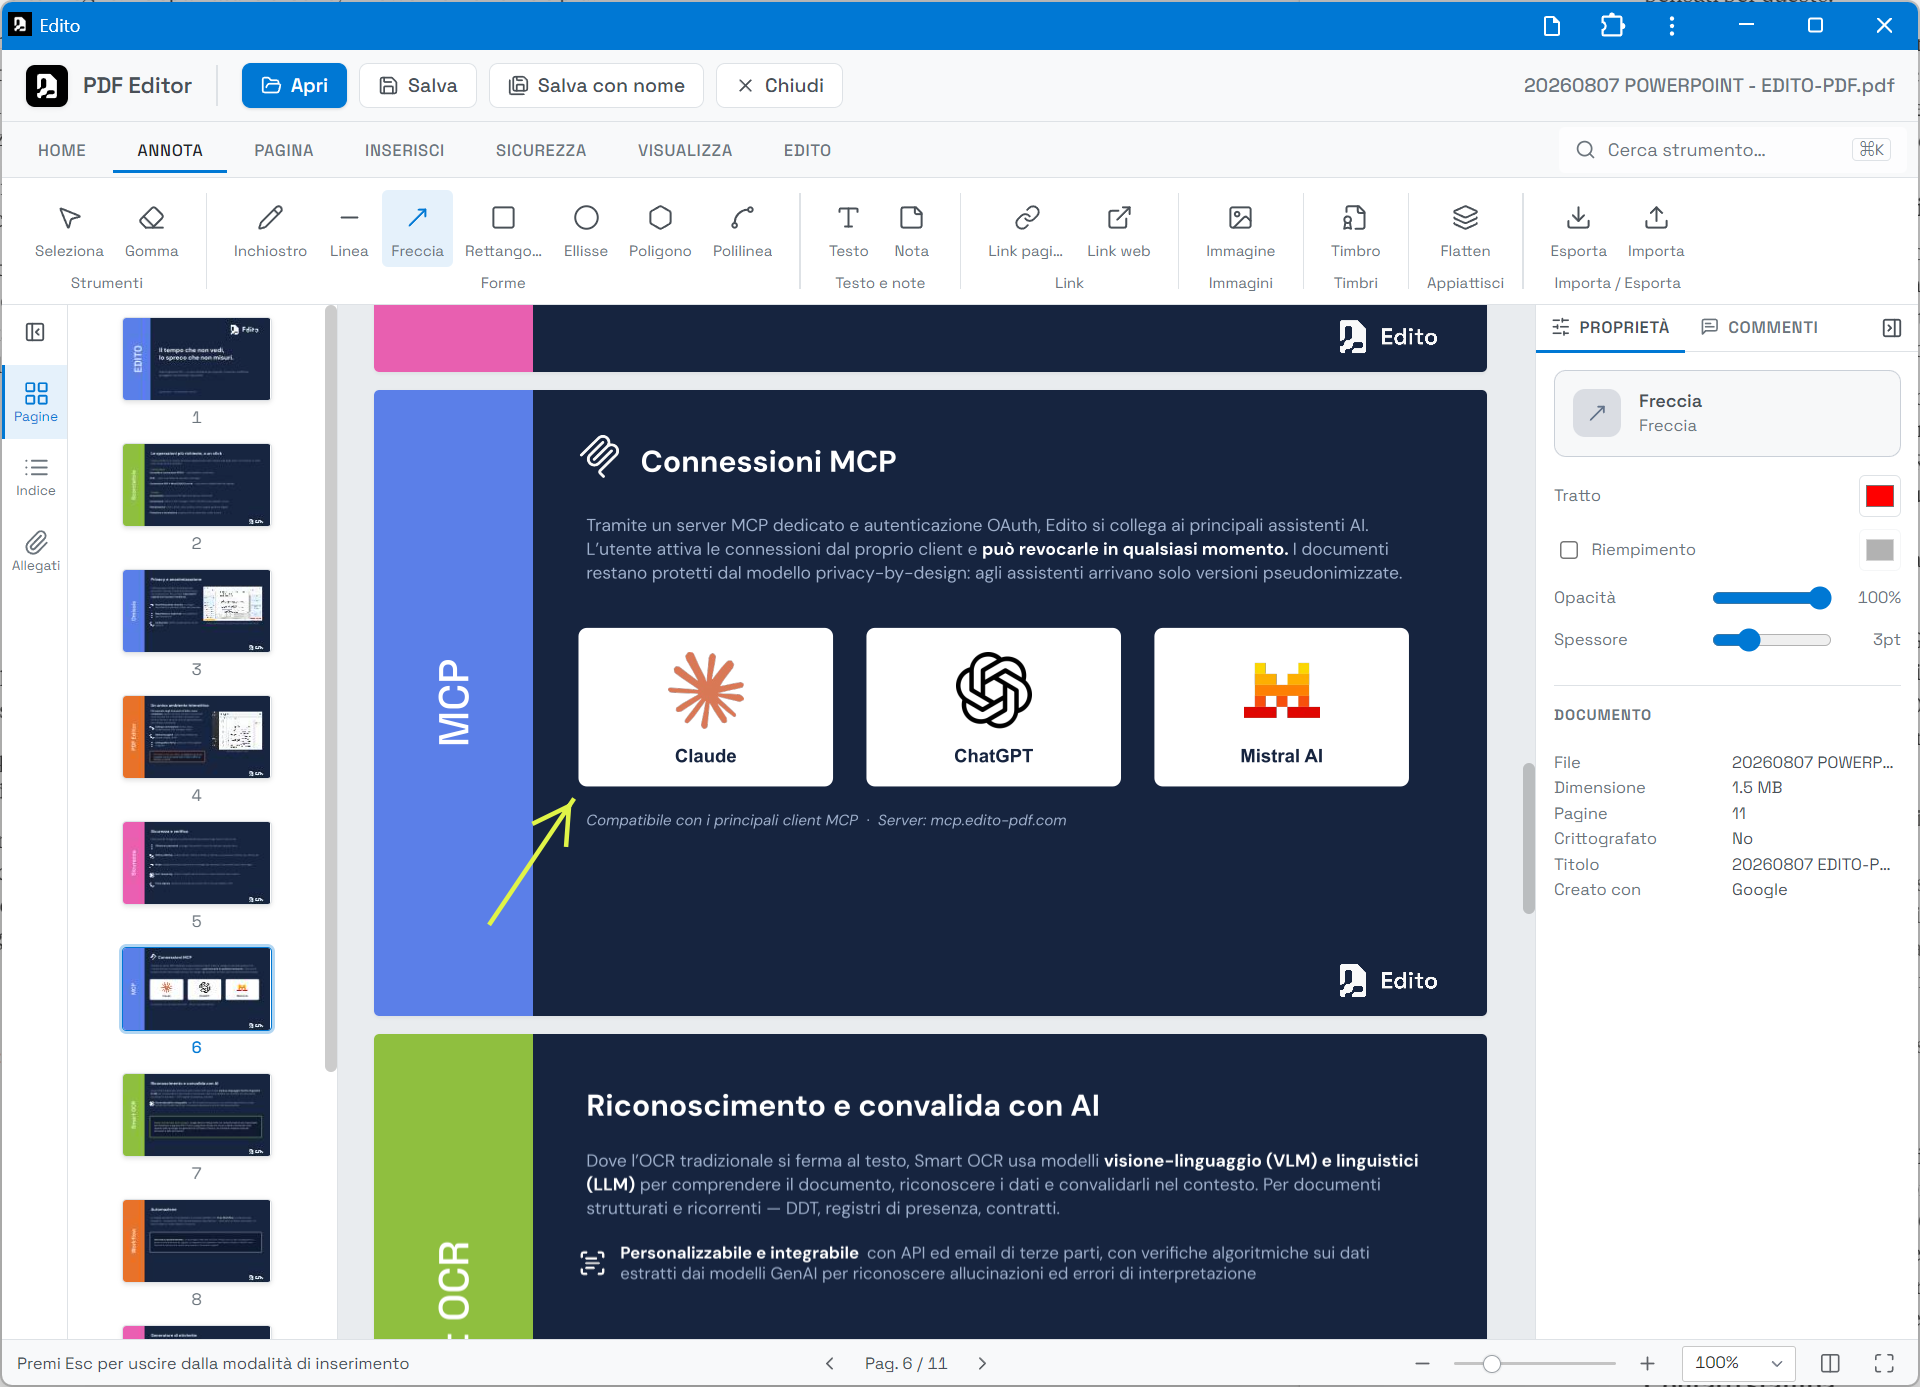The height and width of the screenshot is (1387, 1920).
Task: Toggle the two-page split view icon
Action: [x=1830, y=1363]
